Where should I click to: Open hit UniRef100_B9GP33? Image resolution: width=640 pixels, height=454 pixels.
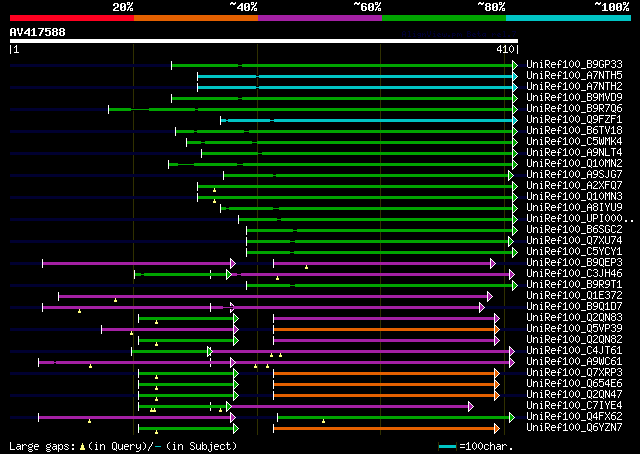coord(574,65)
